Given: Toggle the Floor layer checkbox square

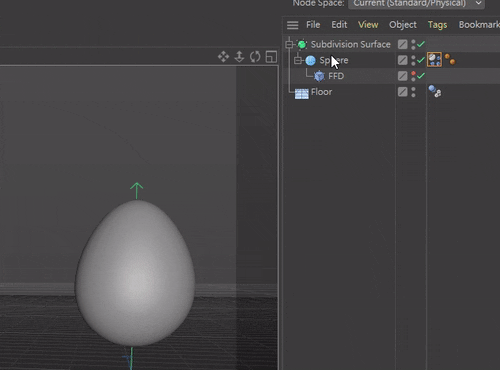Looking at the screenshot, I should pyautogui.click(x=403, y=92).
